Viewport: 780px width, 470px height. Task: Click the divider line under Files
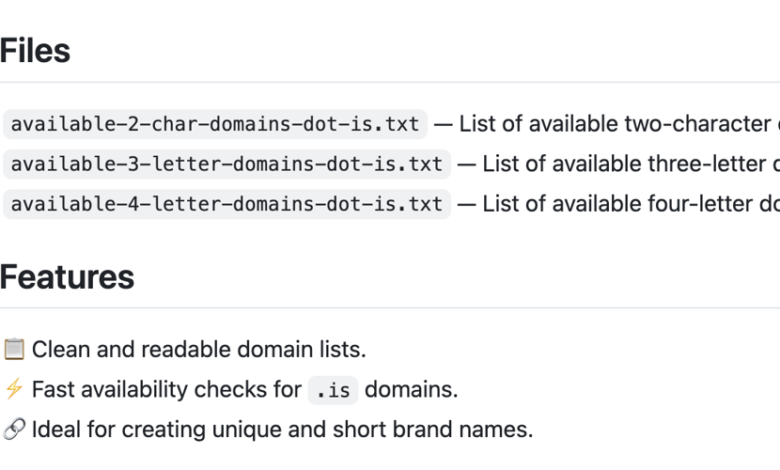(390, 82)
